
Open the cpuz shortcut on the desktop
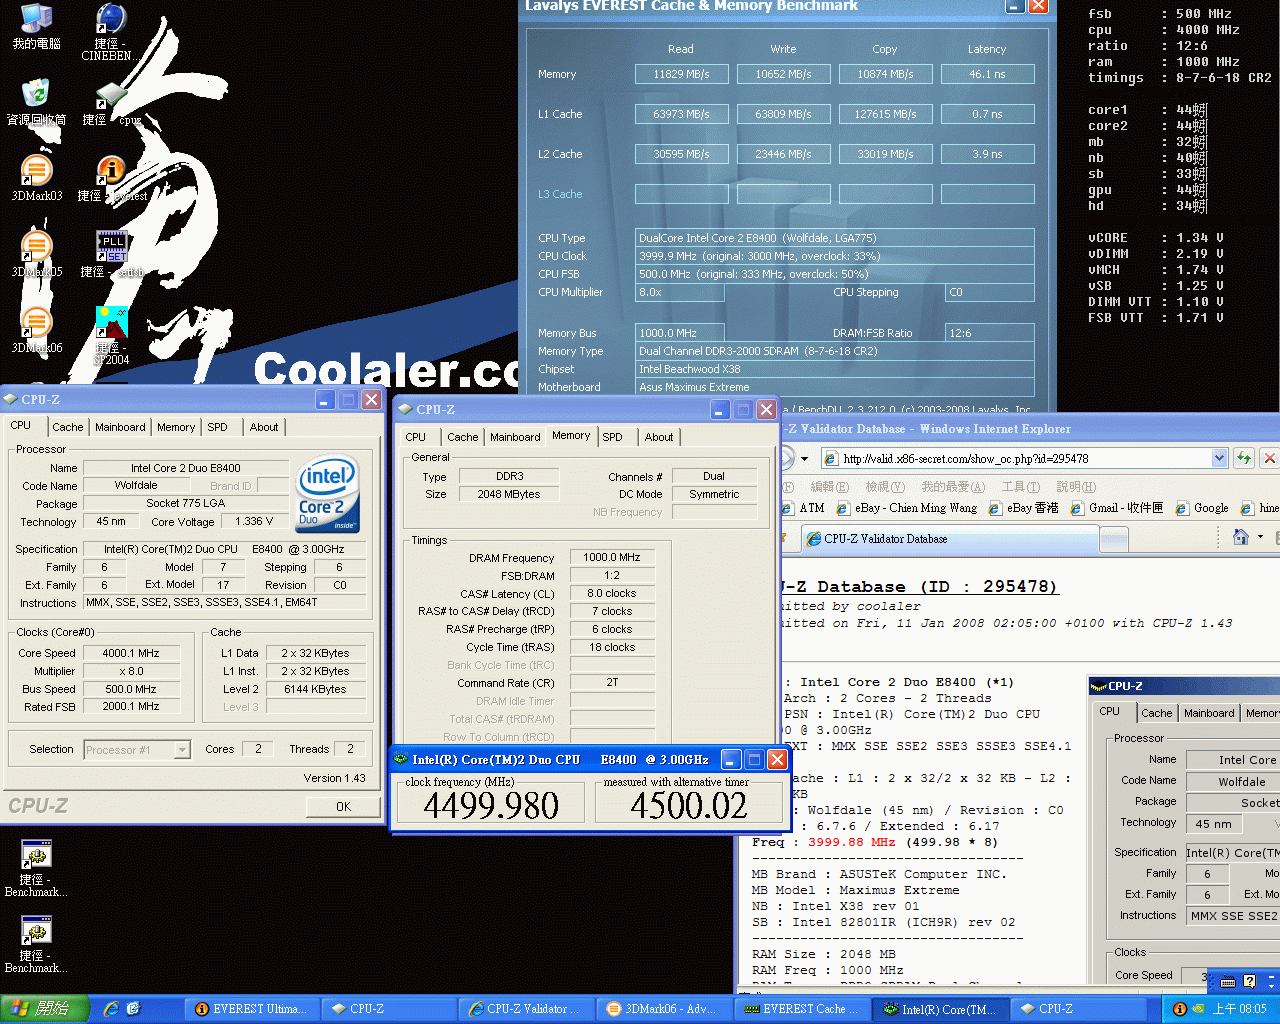111,103
